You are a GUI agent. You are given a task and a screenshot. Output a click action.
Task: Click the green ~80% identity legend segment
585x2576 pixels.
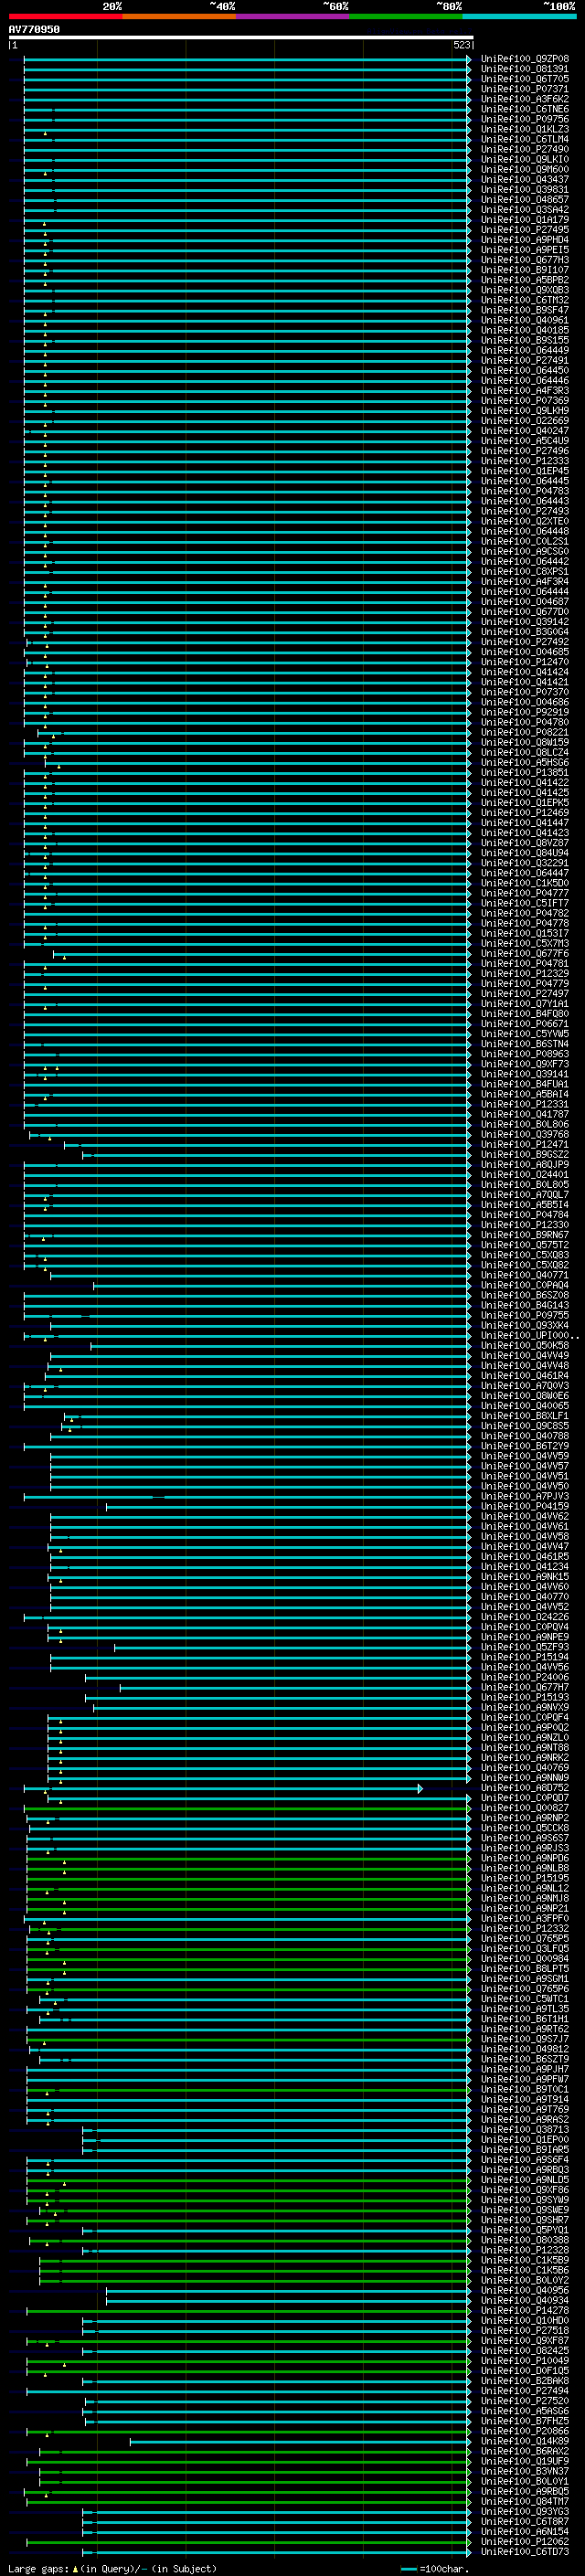(406, 16)
